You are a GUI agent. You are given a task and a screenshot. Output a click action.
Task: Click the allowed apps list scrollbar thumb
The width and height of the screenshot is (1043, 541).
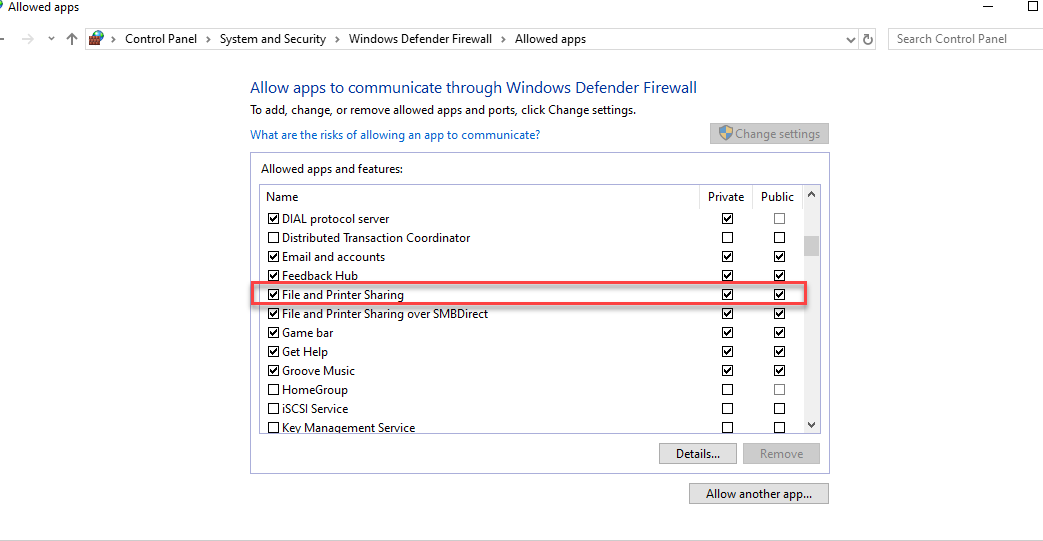(x=811, y=246)
